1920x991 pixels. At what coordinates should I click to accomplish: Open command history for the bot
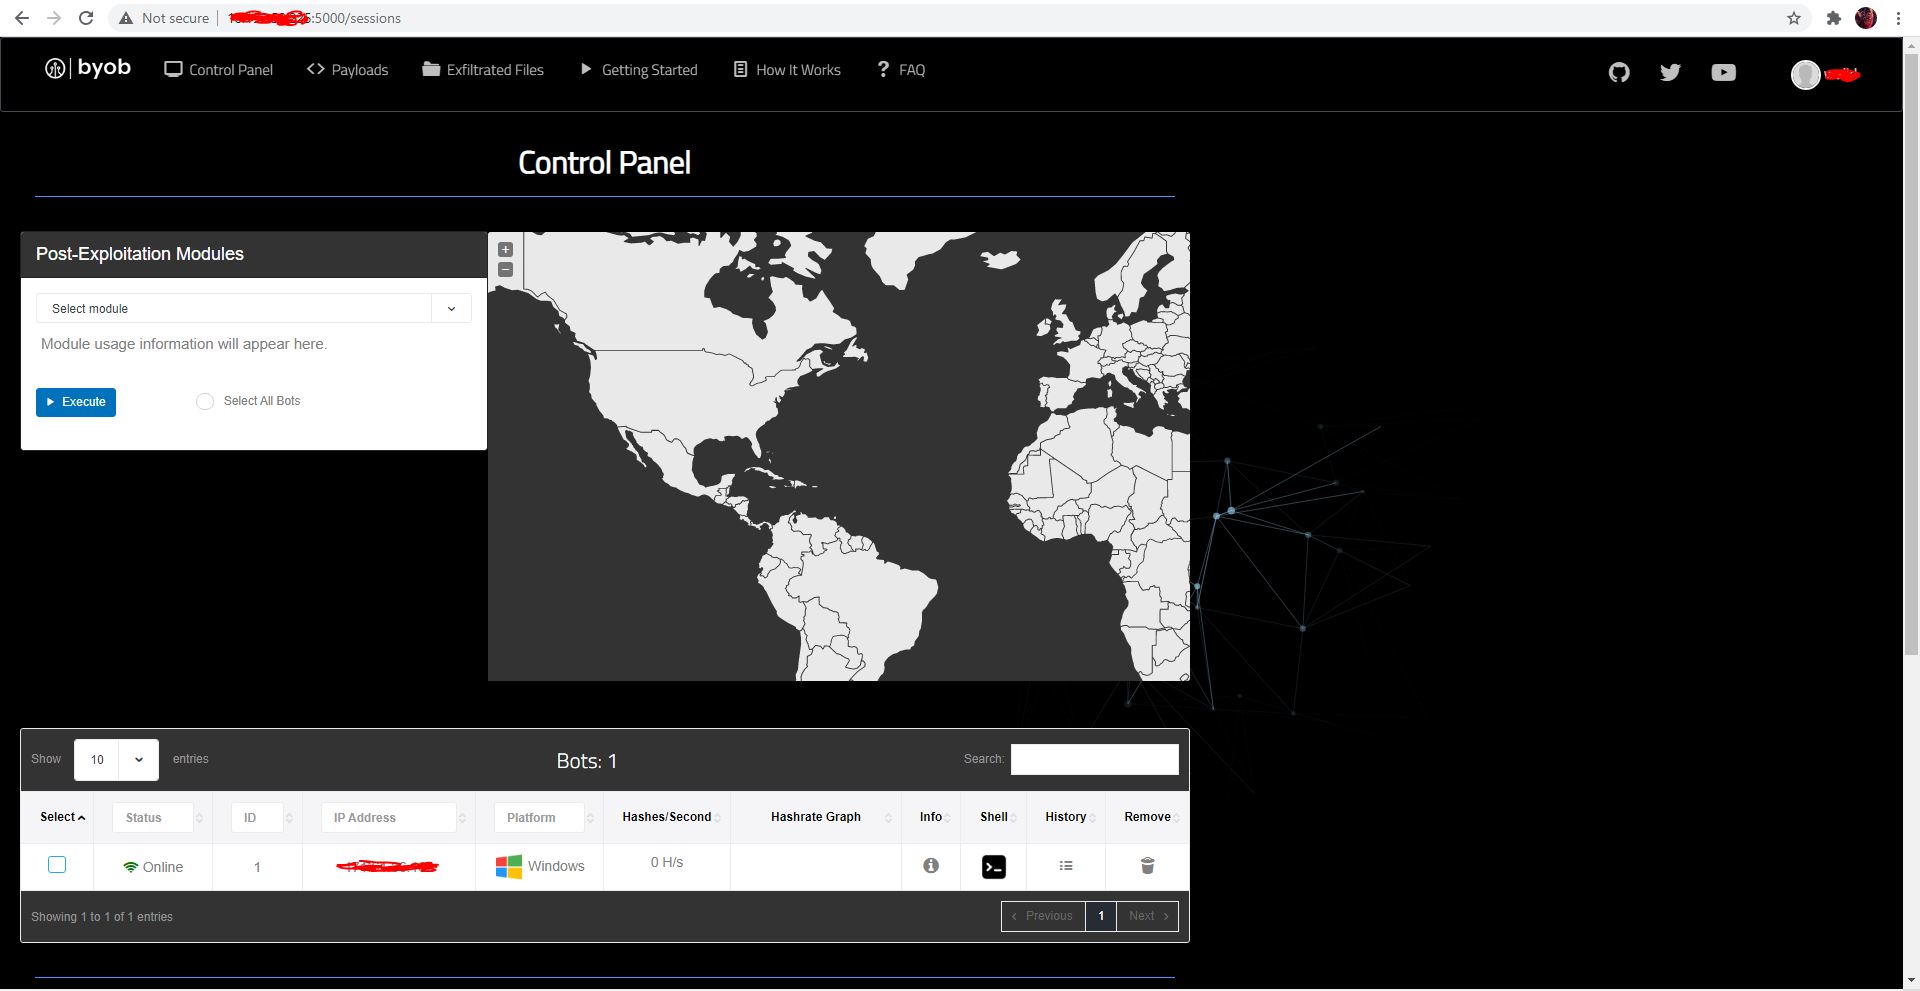click(1065, 866)
